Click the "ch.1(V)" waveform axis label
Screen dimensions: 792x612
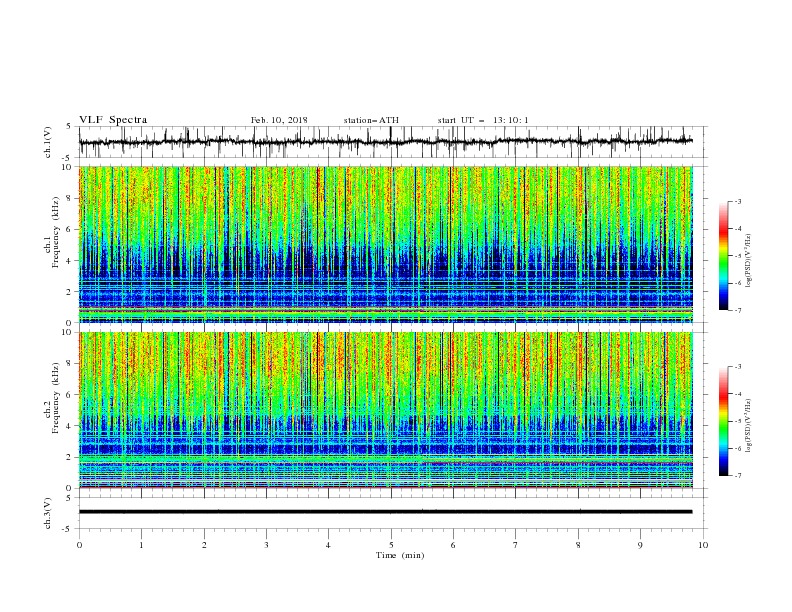(x=48, y=142)
